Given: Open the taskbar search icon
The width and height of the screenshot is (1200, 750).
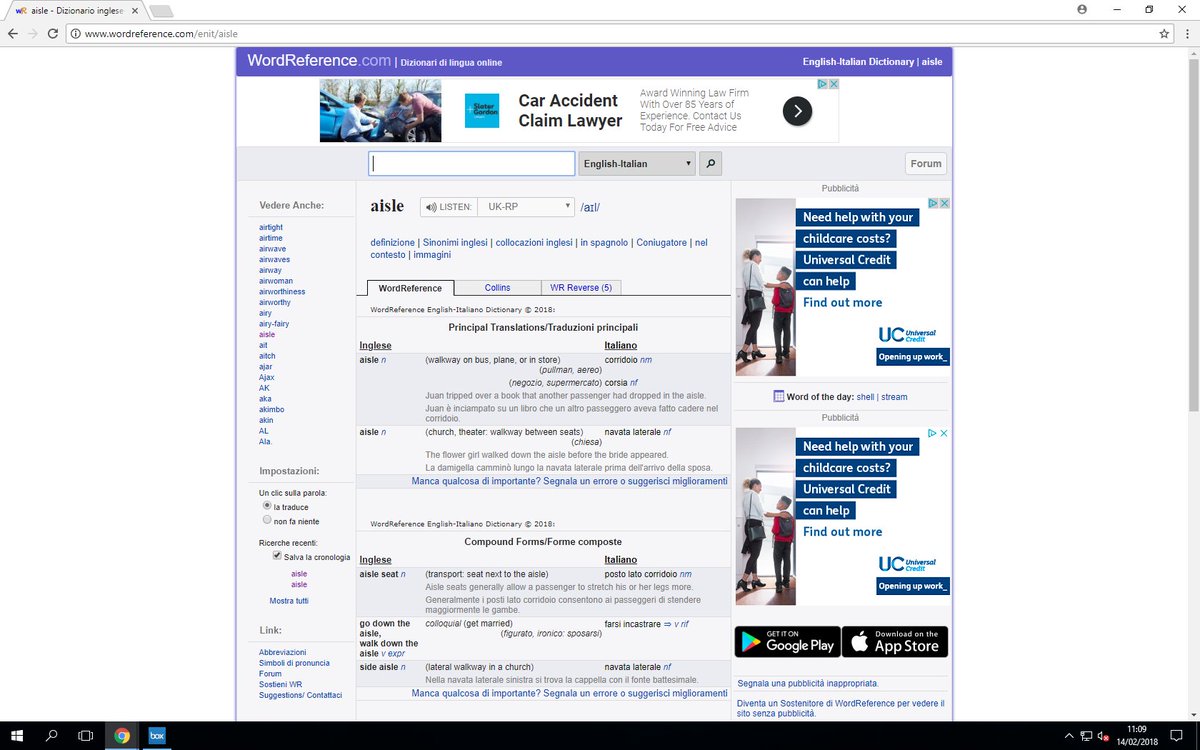Looking at the screenshot, I should point(52,735).
